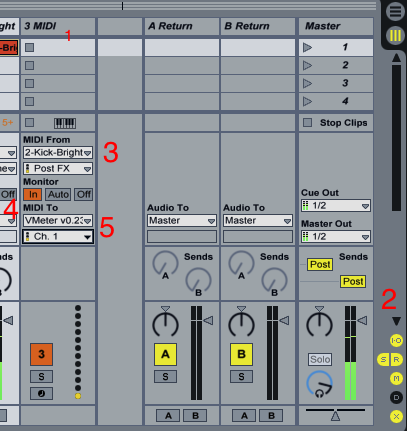The image size is (407, 431).
Task: Click the A Return pan knob
Action: point(165,324)
